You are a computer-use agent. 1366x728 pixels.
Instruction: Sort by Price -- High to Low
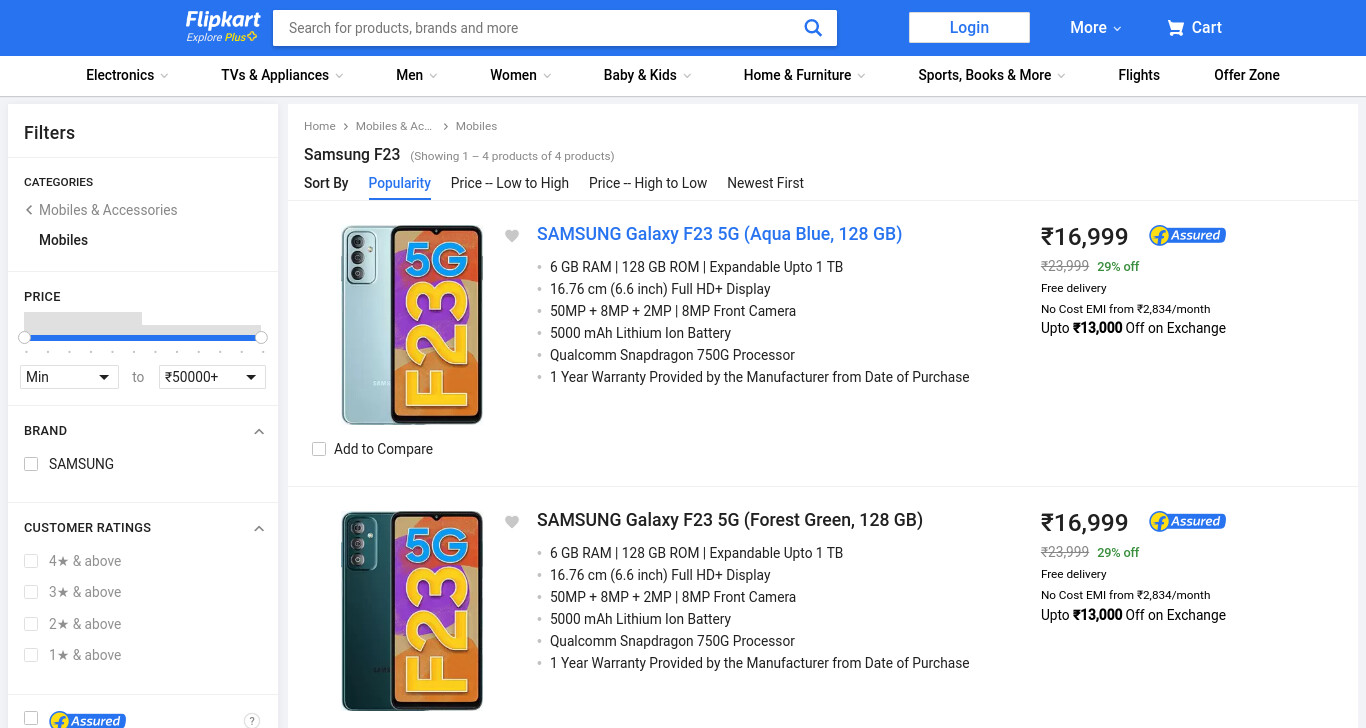point(648,183)
